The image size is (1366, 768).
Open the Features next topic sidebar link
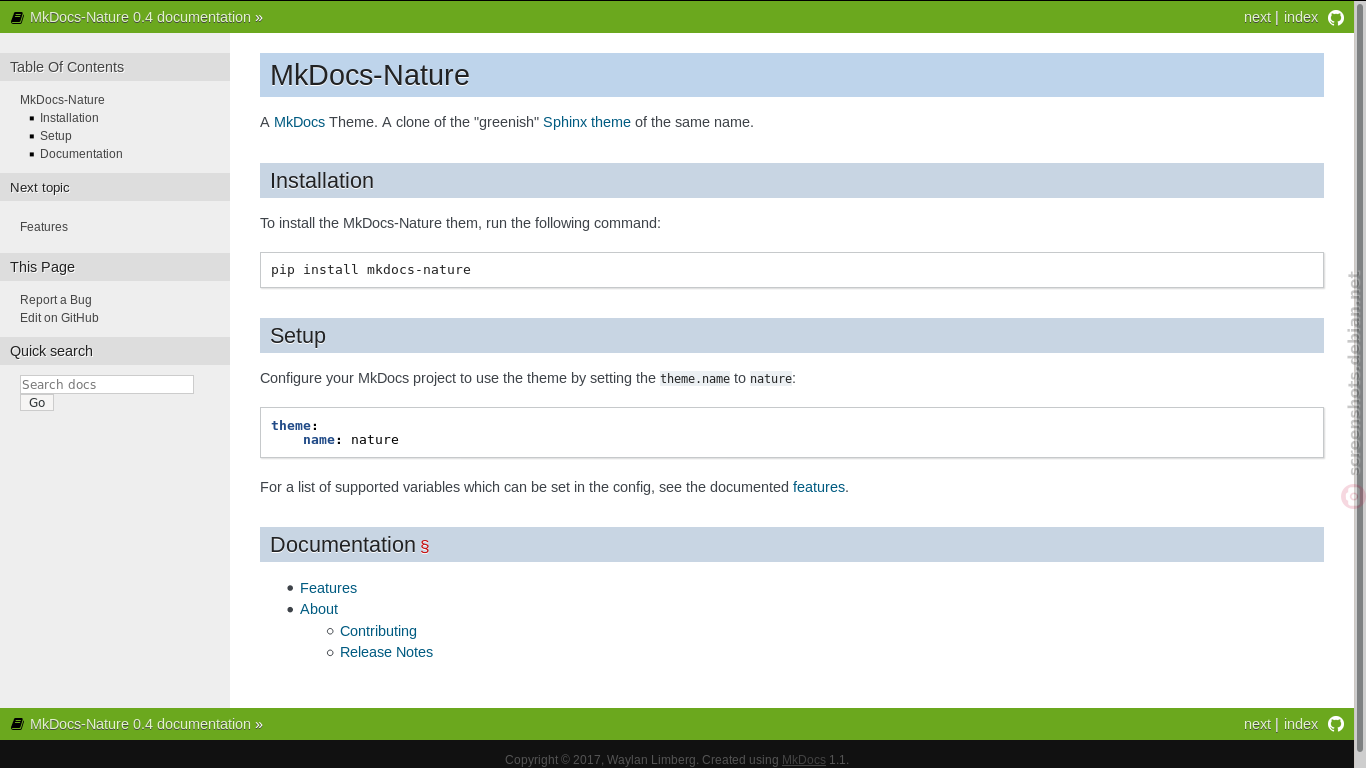point(44,227)
